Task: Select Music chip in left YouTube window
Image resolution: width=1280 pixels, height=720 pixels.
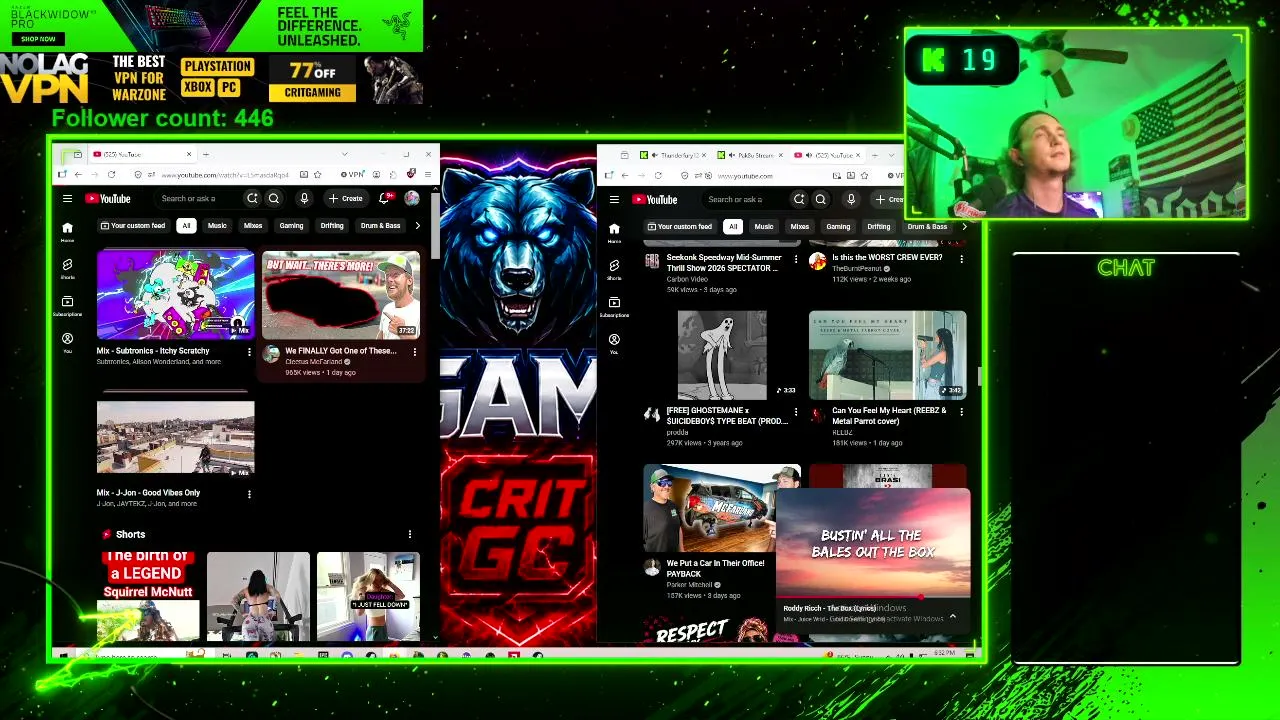Action: click(217, 226)
